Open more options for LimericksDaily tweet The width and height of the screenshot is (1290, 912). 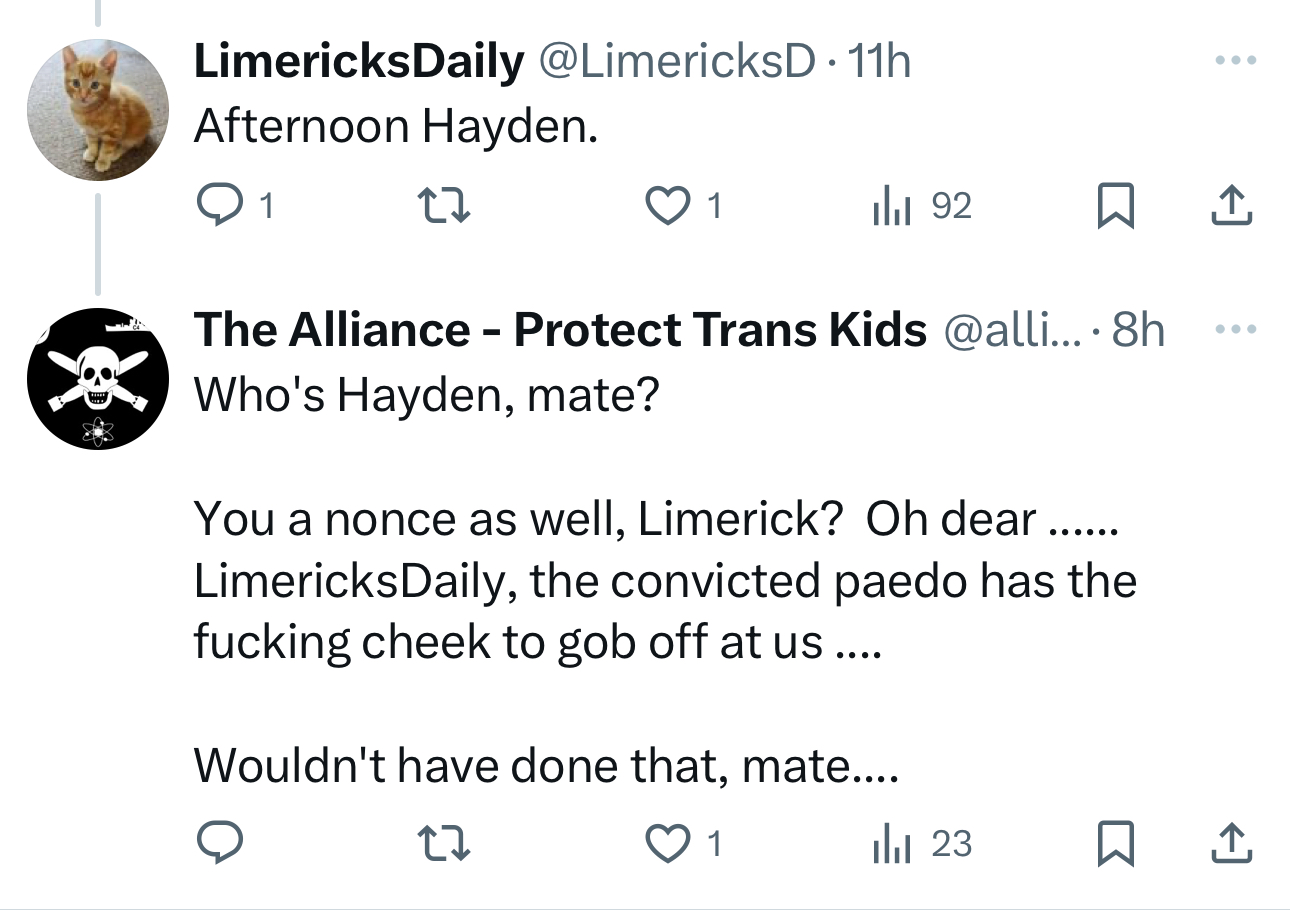tap(1234, 62)
